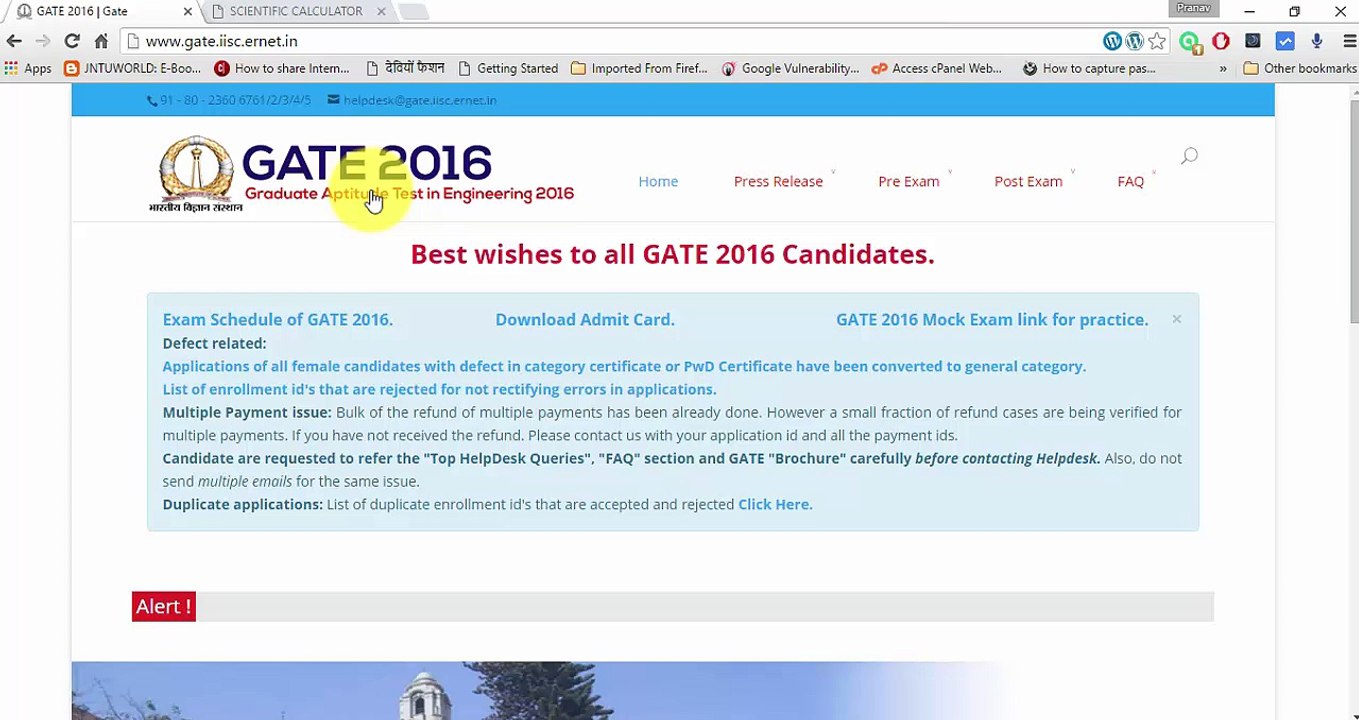Click the 'Multiple Payment issue:' text
The image size is (1359, 720).
pos(247,412)
